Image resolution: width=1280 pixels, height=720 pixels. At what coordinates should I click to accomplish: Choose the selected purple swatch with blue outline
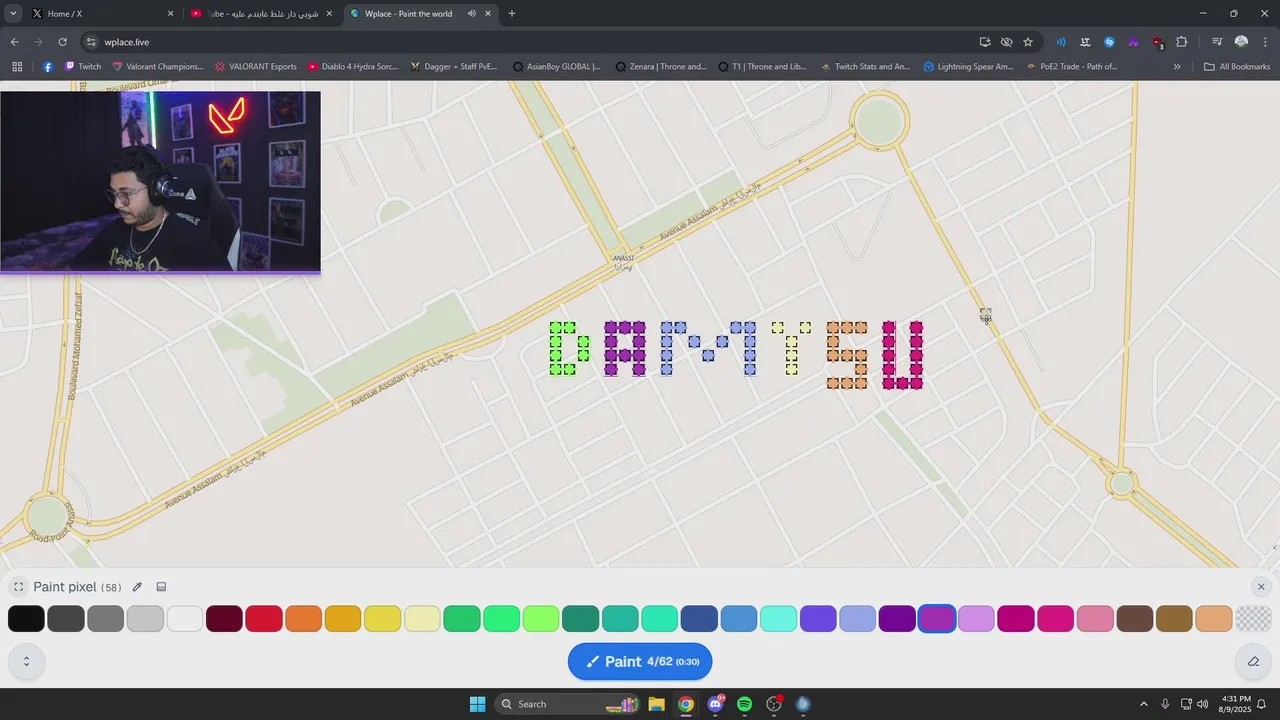937,619
